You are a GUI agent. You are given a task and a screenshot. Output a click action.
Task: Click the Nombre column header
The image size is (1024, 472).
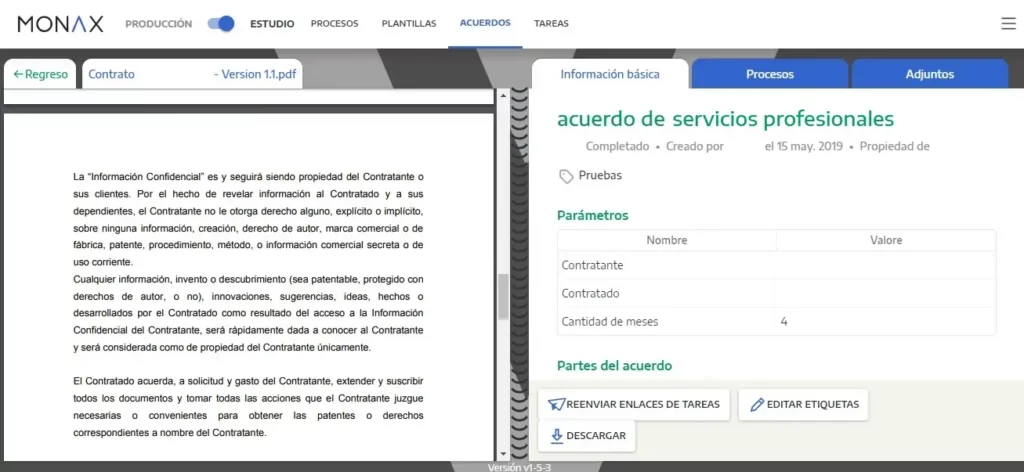point(667,240)
